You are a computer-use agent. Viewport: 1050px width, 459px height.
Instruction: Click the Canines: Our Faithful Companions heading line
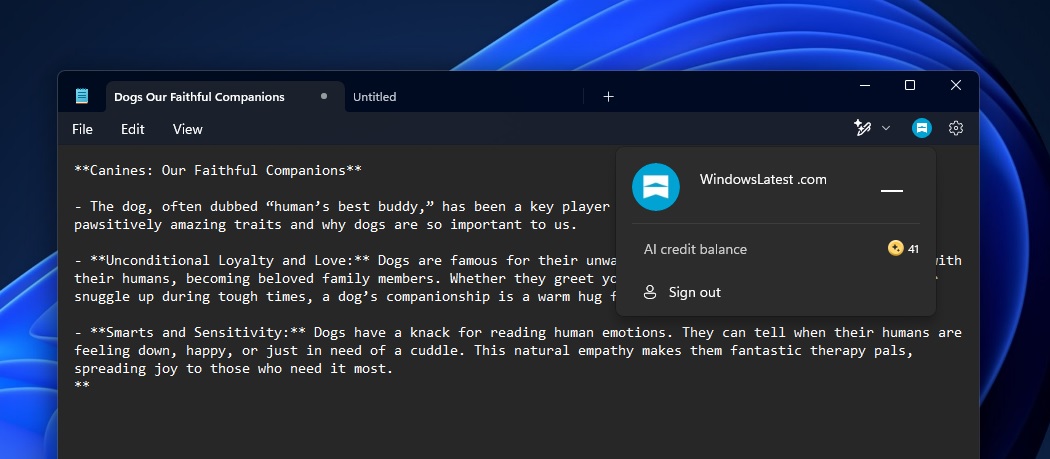click(218, 170)
